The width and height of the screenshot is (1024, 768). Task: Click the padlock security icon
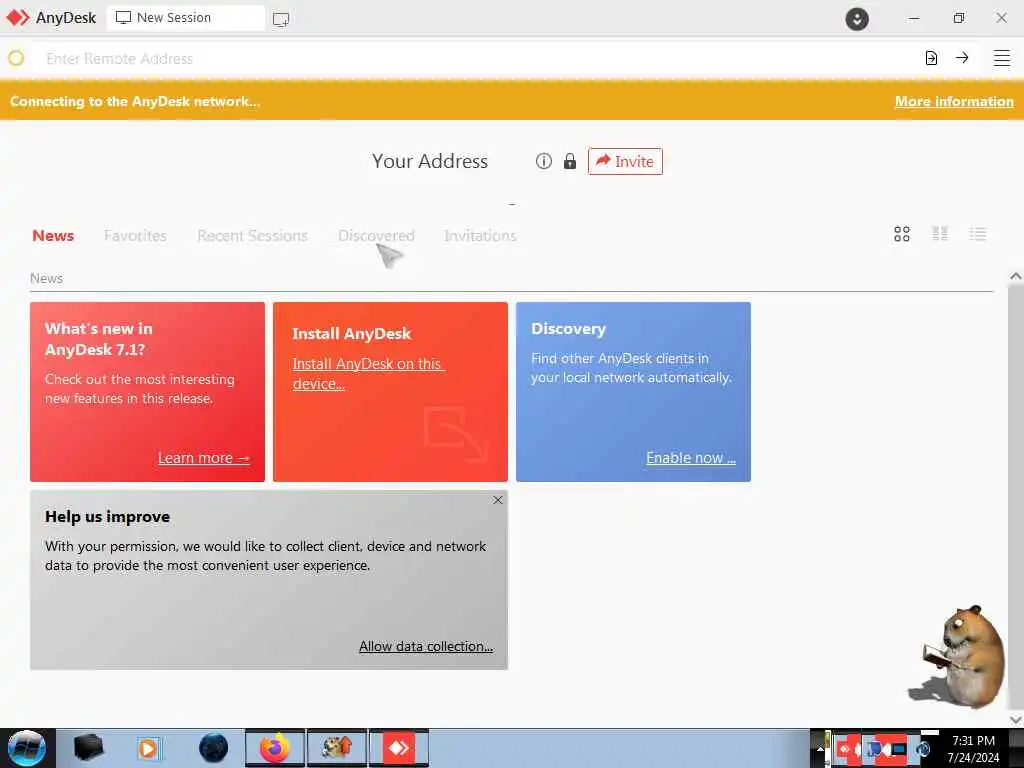tap(569, 161)
